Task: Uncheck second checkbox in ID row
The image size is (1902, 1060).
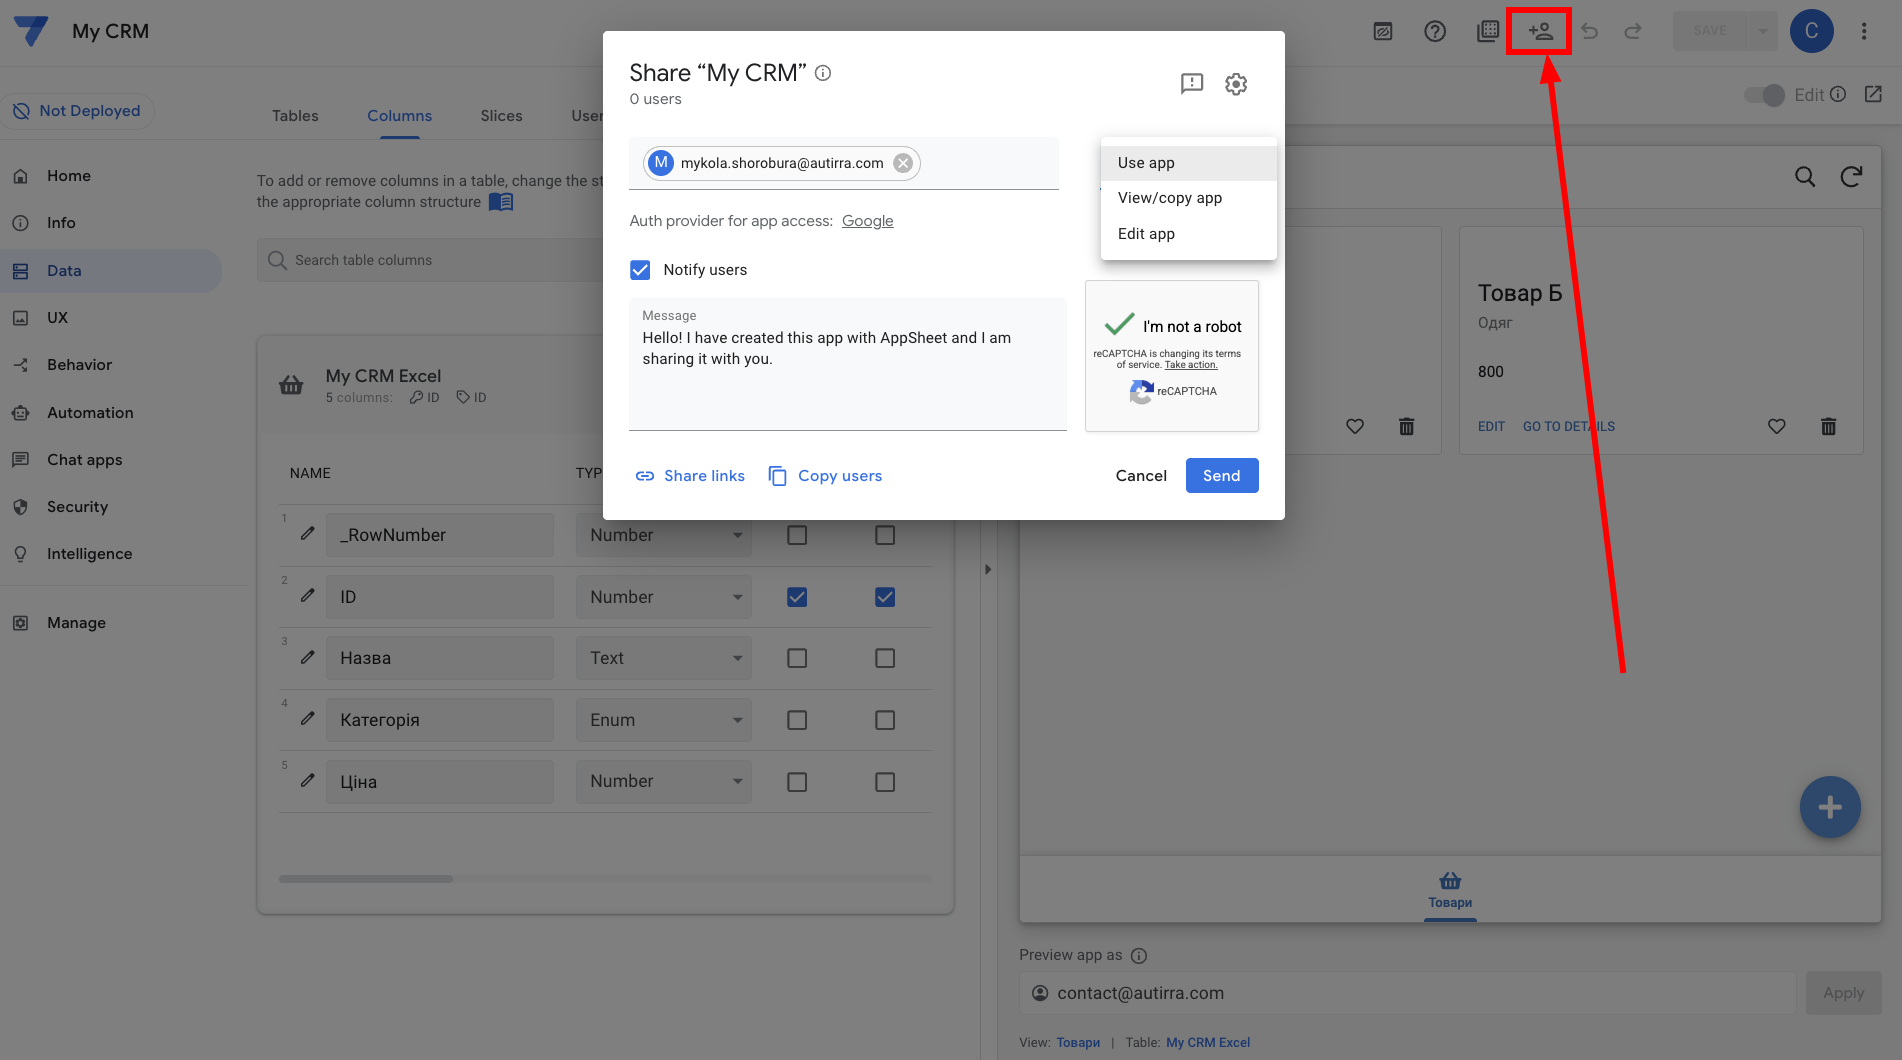Action: tap(885, 597)
